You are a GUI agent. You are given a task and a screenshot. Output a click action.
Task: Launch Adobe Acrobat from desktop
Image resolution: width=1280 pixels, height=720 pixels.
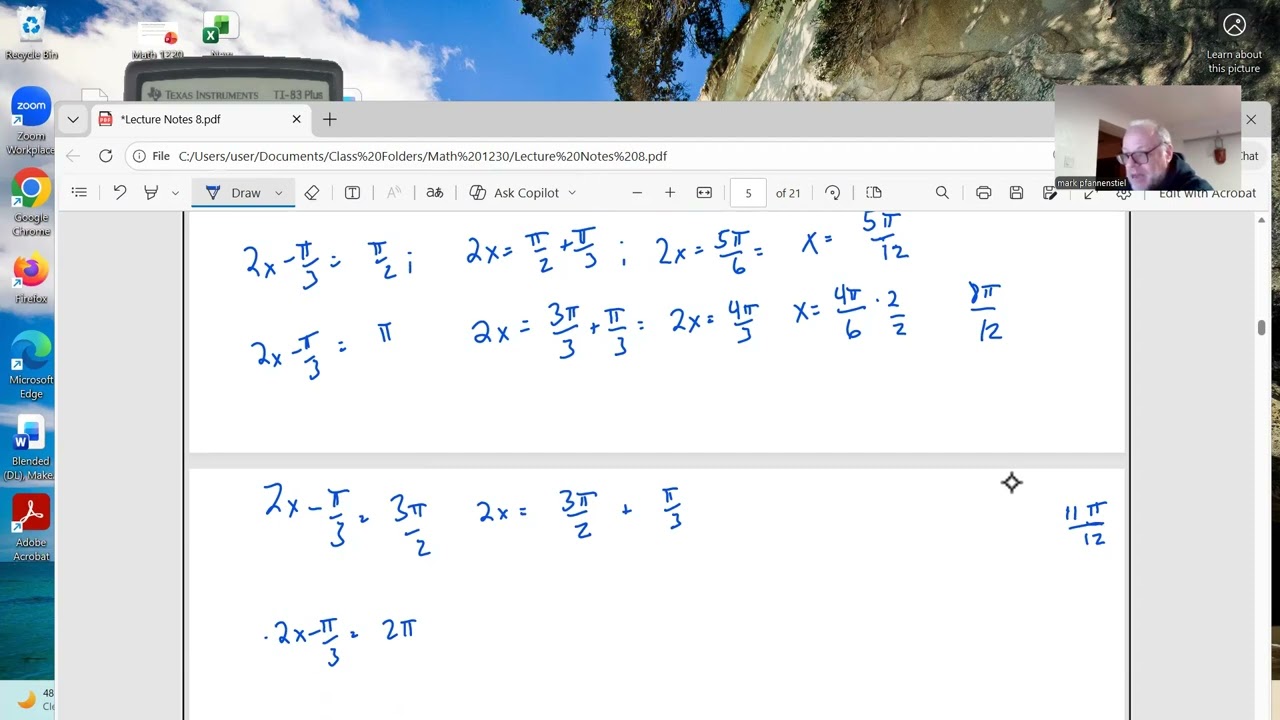point(31,528)
